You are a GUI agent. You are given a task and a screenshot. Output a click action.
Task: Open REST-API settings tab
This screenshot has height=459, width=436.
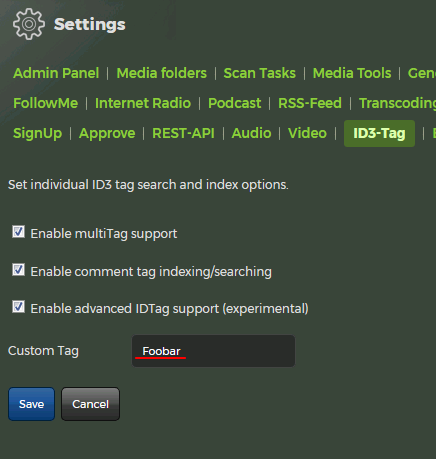click(x=183, y=133)
